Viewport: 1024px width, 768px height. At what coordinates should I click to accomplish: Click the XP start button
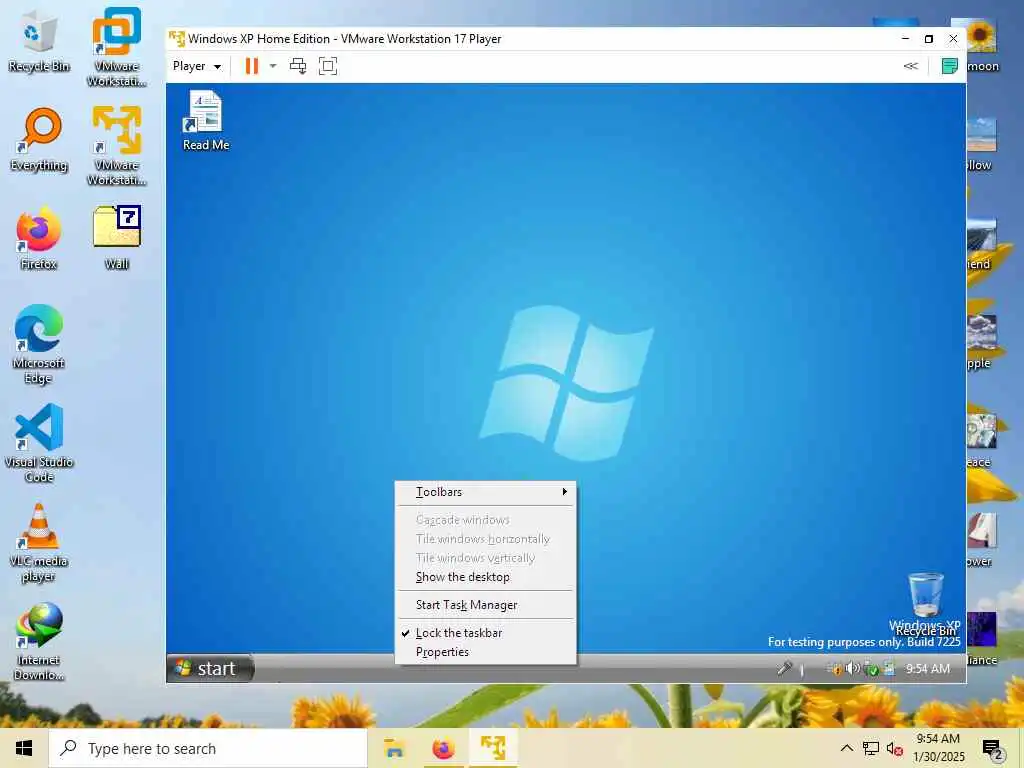click(x=210, y=668)
